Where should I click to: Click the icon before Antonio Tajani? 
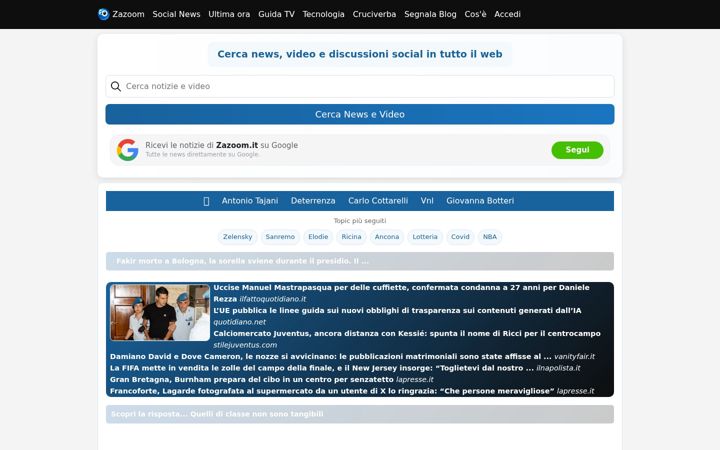[x=206, y=201]
